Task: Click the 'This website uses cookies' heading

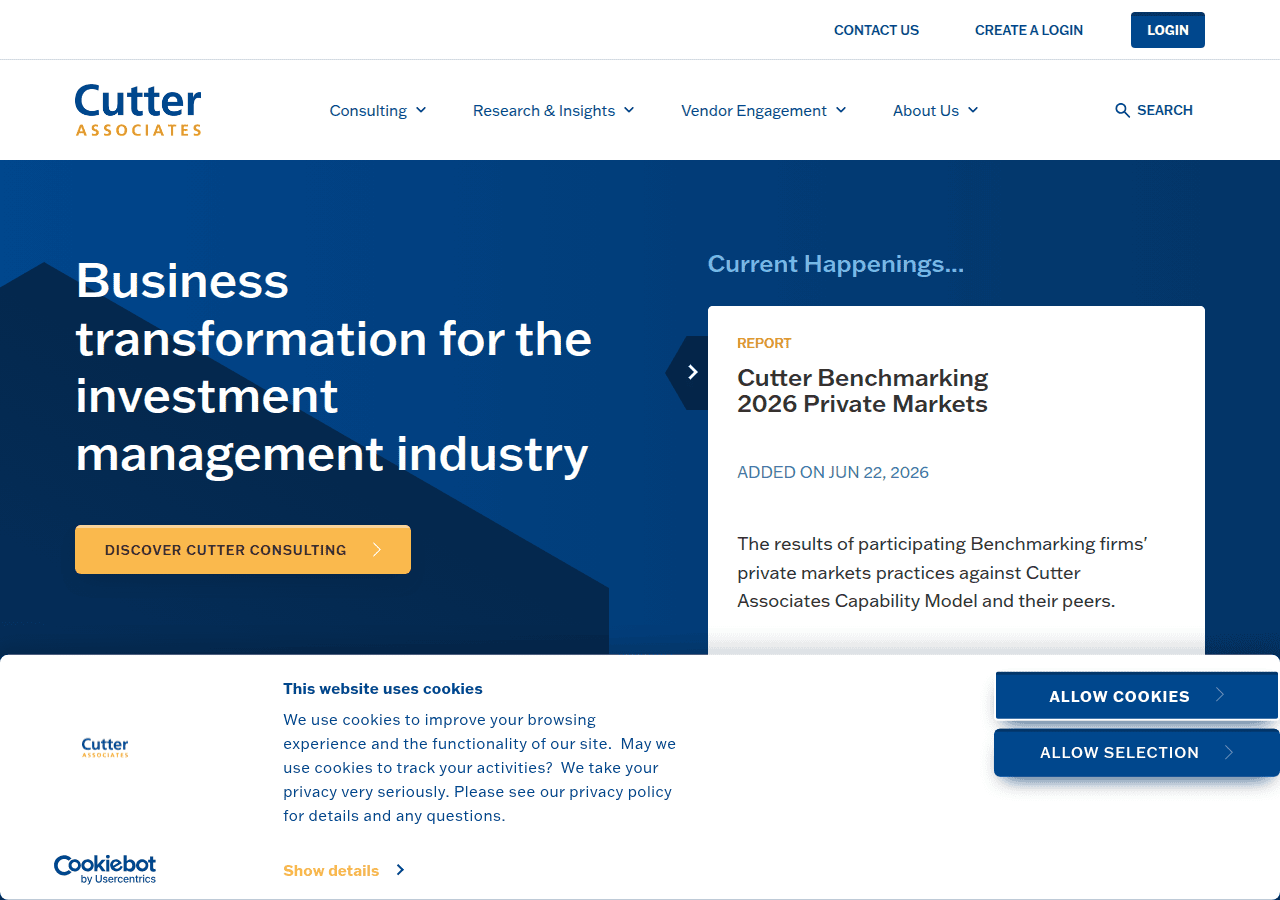Action: 383,688
